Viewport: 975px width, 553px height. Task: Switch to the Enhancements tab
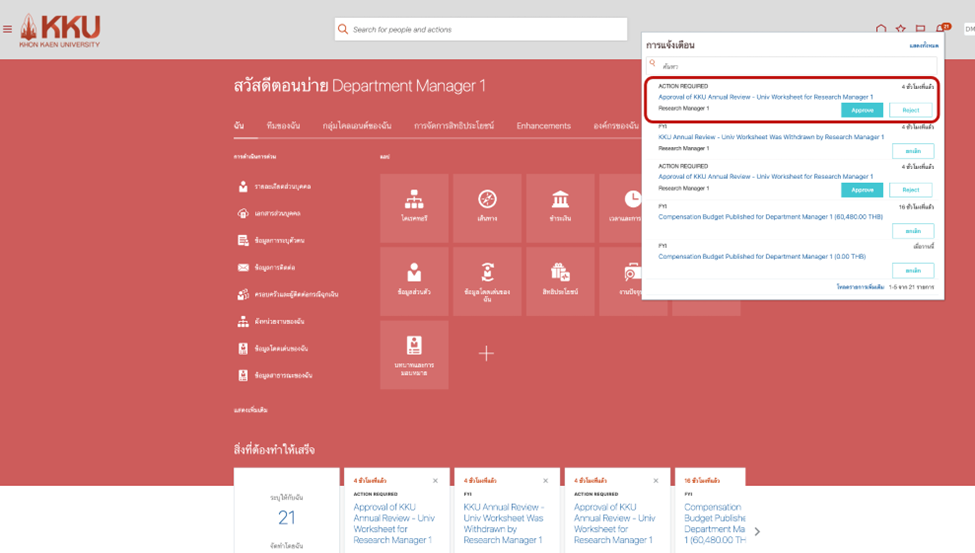543,126
